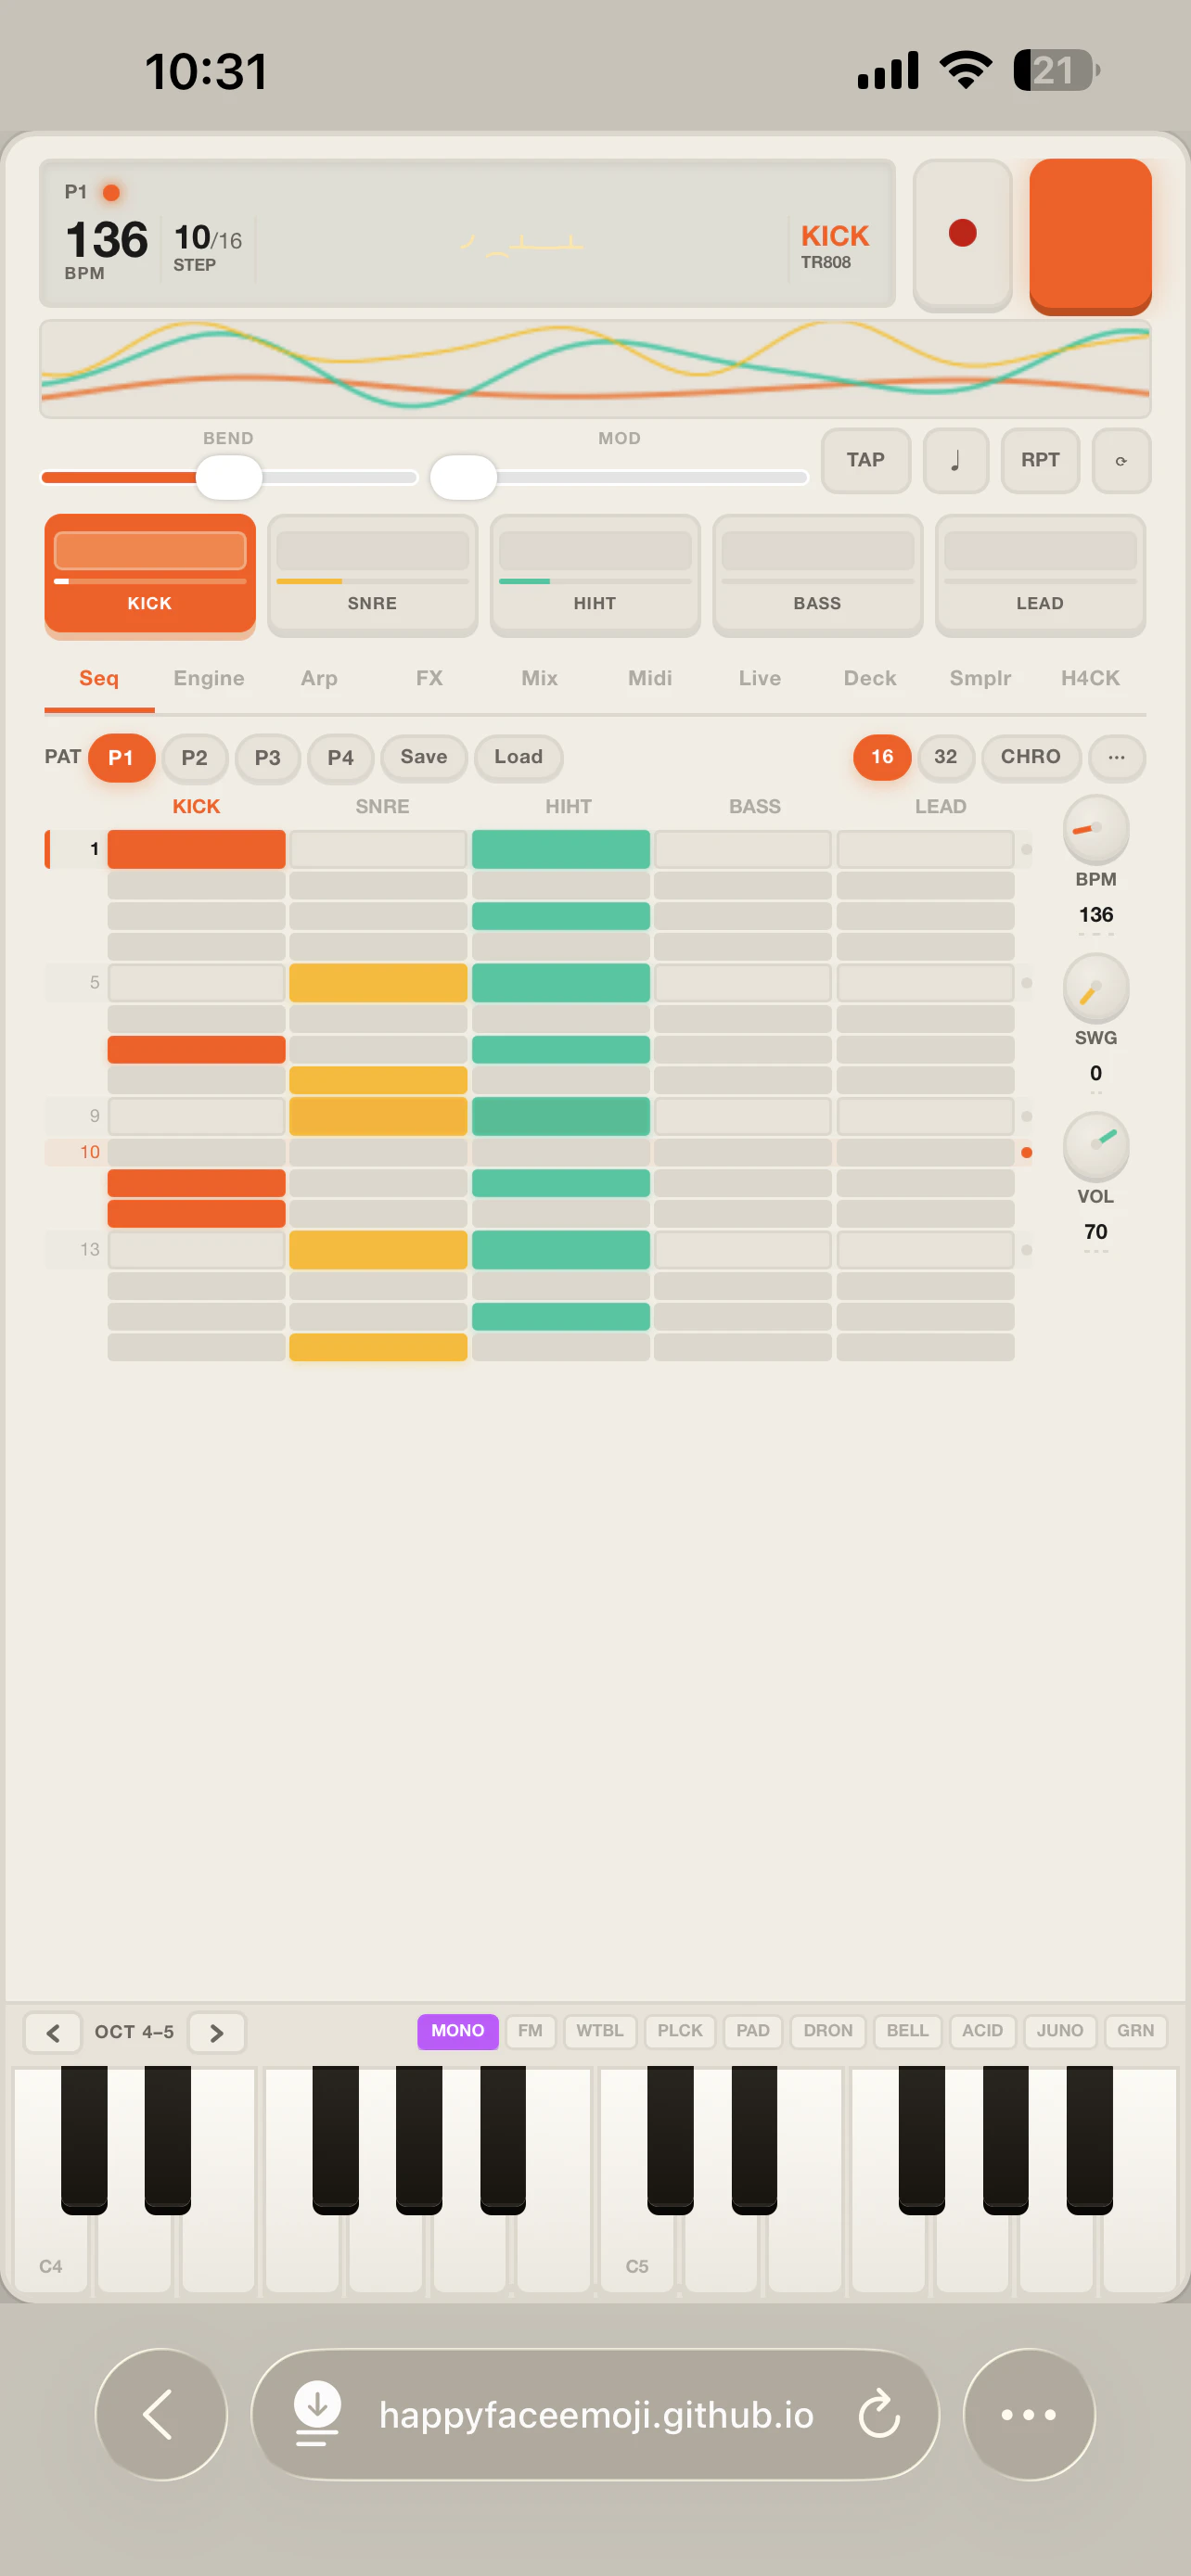Toggle LEAD step 1 cell
Viewport: 1191px width, 2576px height.
926,850
